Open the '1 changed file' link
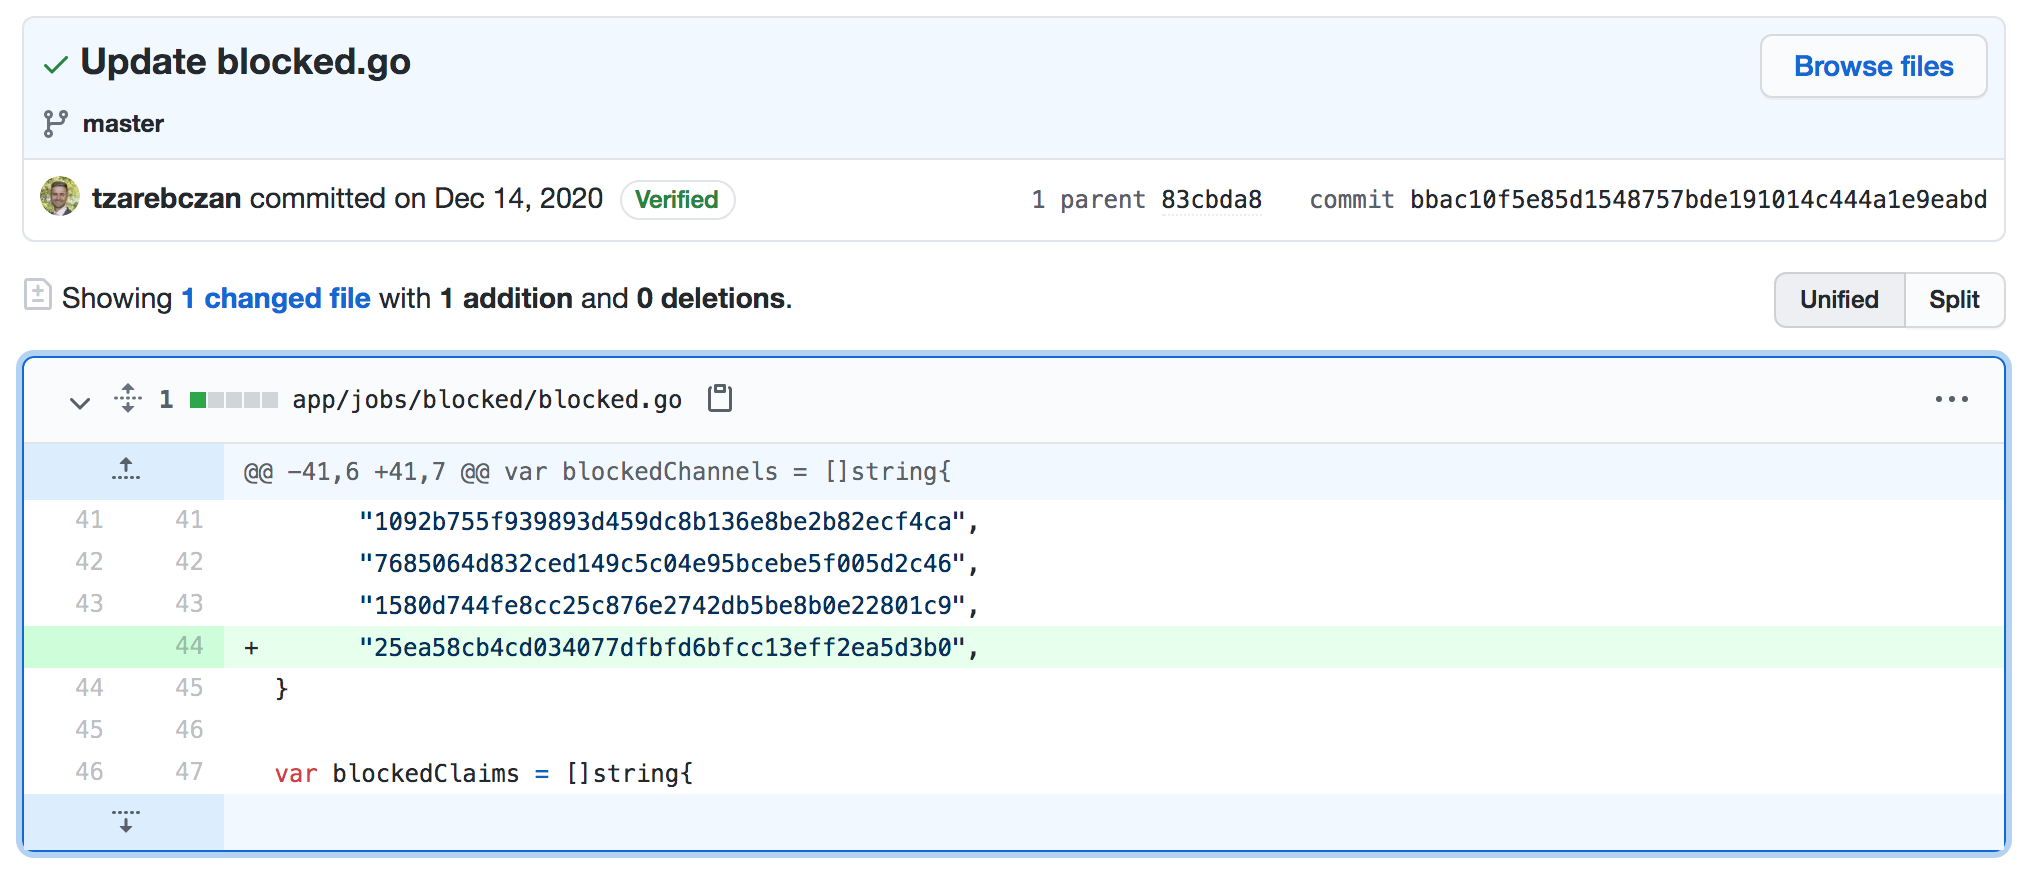This screenshot has width=2028, height=876. coord(276,298)
